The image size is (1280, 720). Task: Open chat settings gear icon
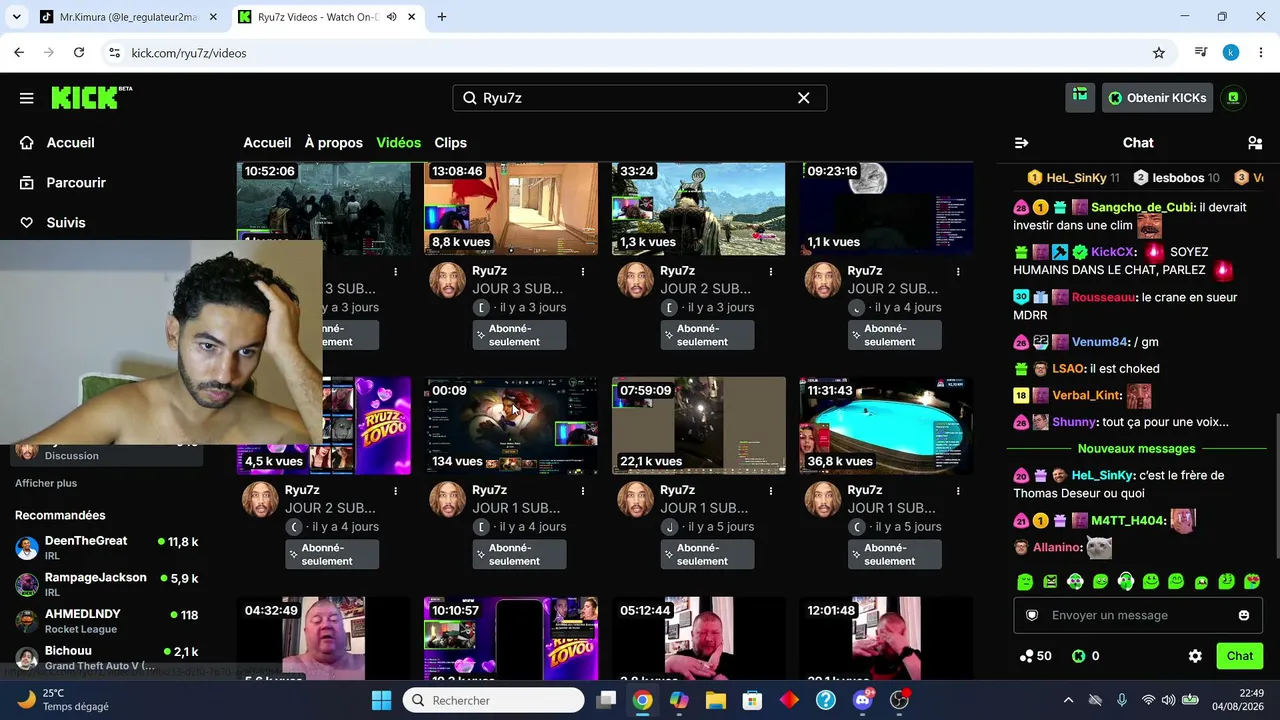(1195, 656)
